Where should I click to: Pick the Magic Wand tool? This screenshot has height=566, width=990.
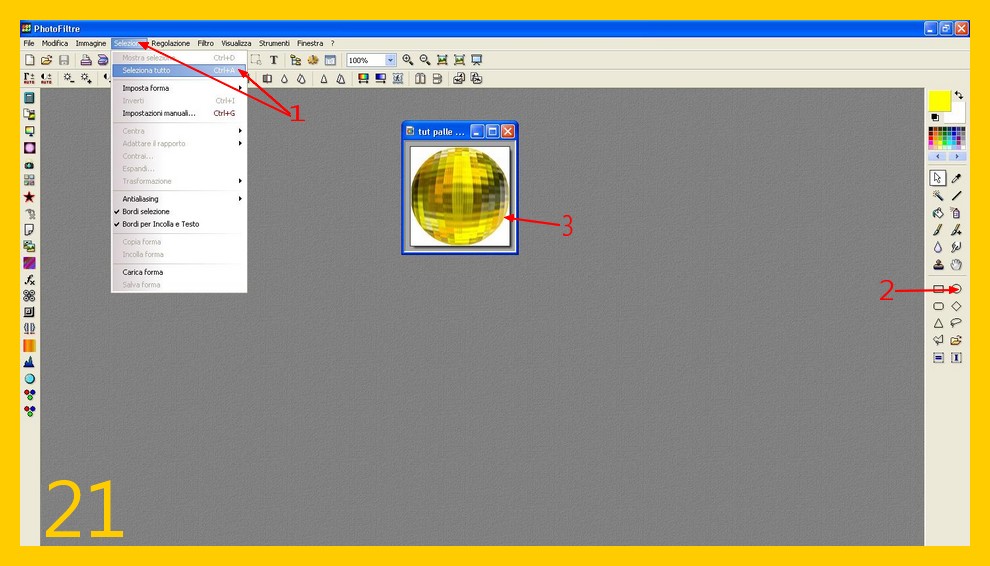tap(938, 196)
